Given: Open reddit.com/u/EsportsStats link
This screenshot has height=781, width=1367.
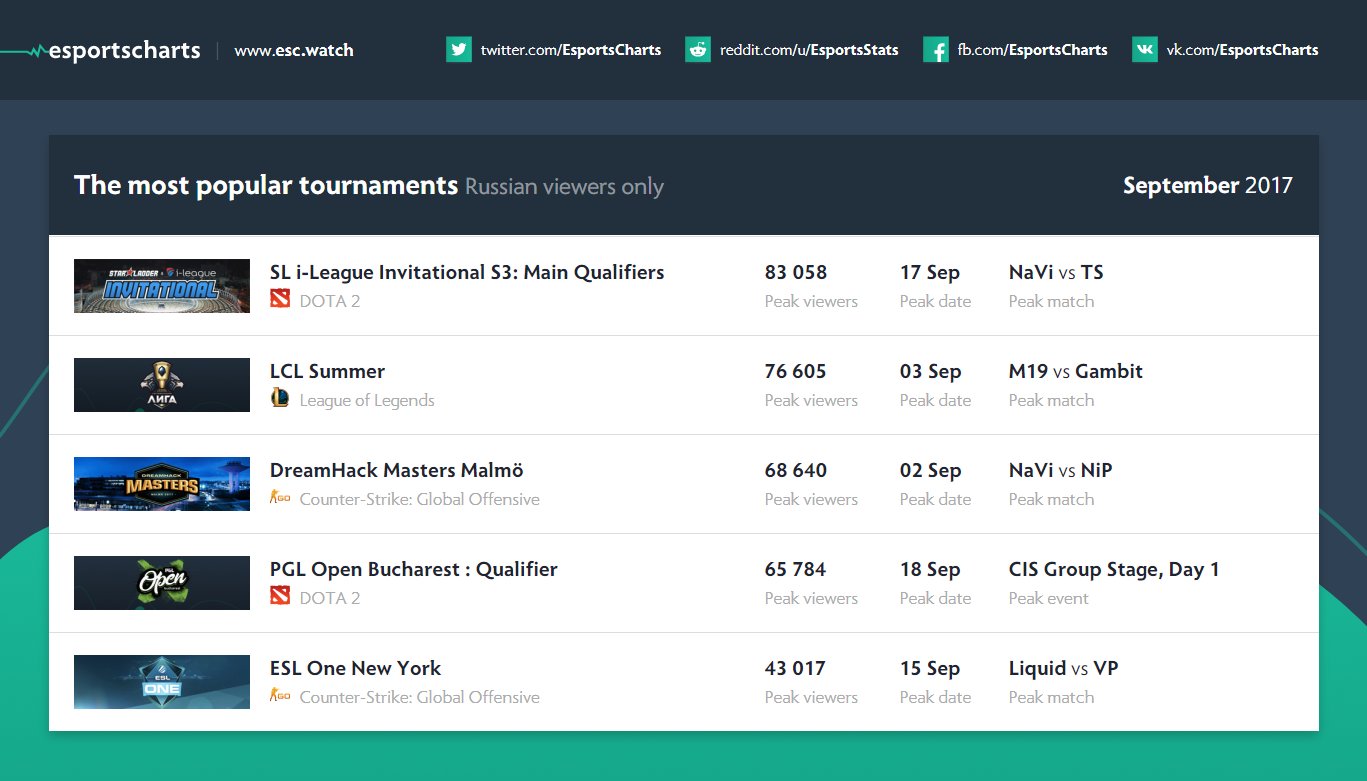Looking at the screenshot, I should pyautogui.click(x=809, y=50).
